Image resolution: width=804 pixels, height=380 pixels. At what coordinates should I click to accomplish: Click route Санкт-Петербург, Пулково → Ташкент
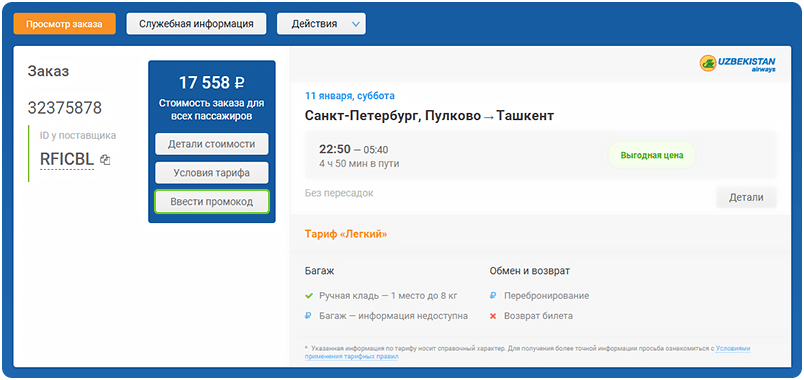(x=429, y=115)
